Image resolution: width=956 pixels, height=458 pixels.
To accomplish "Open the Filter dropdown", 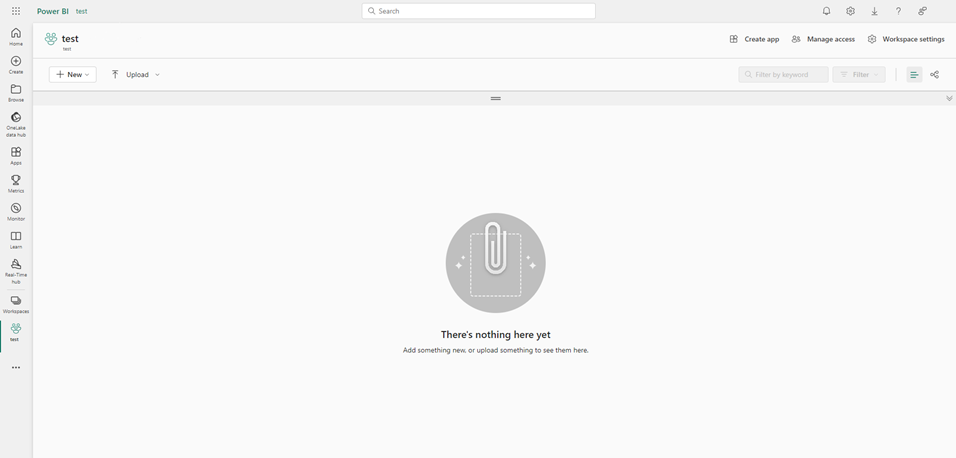I will [x=859, y=75].
